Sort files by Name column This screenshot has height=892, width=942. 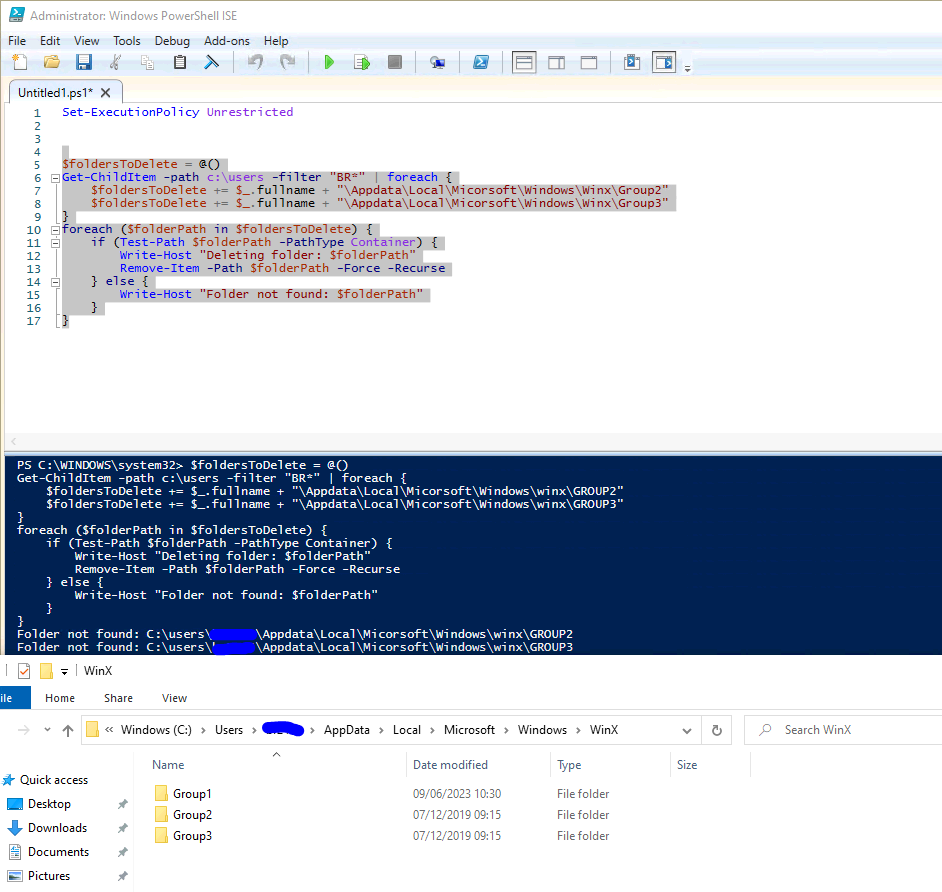[x=168, y=765]
